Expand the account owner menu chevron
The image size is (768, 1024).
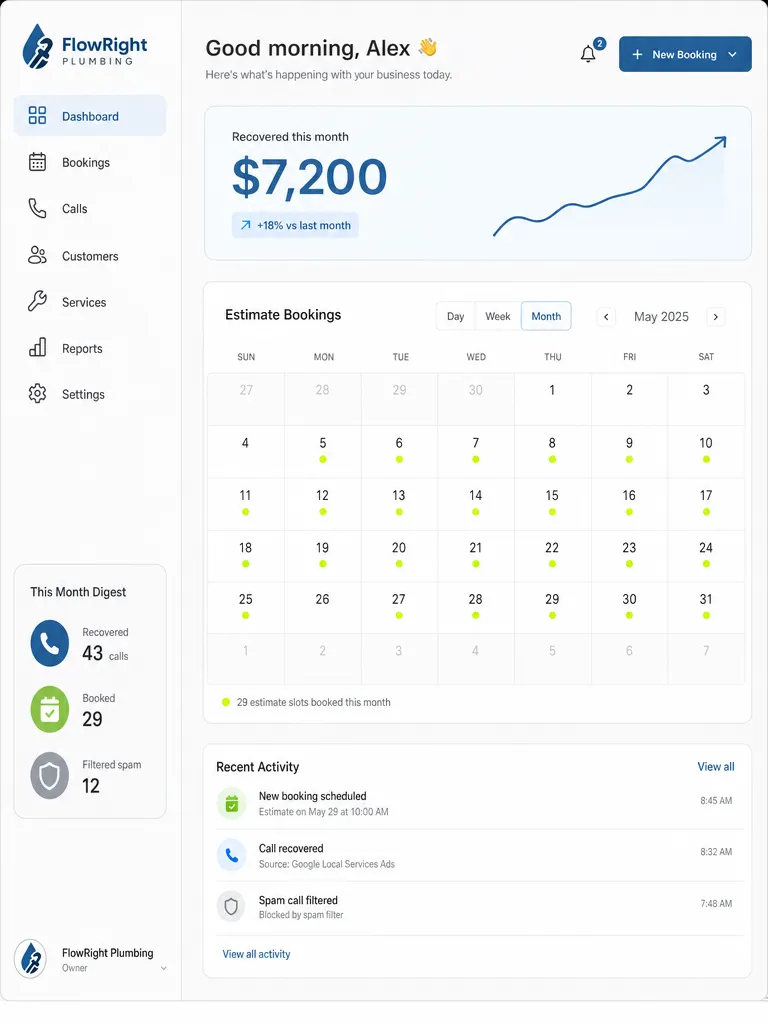coord(163,968)
